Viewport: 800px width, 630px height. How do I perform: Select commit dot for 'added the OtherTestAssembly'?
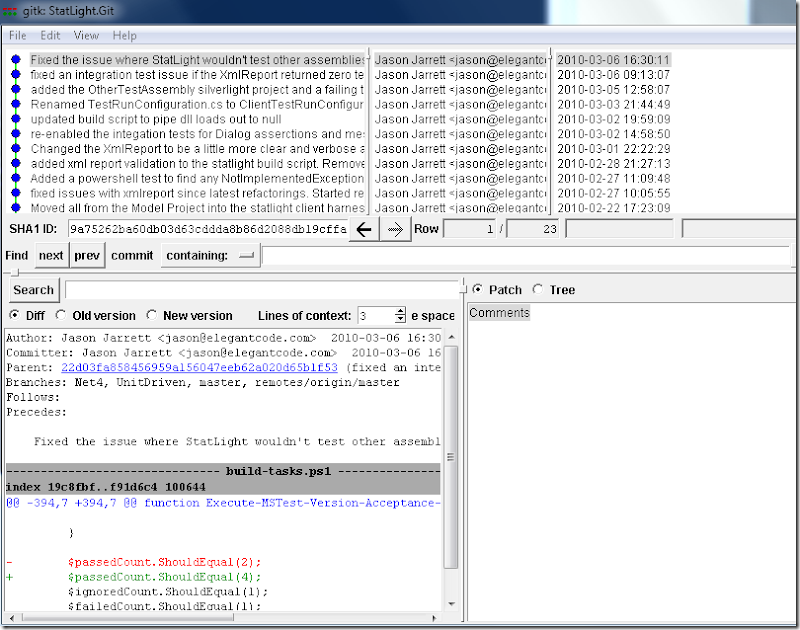coord(16,89)
